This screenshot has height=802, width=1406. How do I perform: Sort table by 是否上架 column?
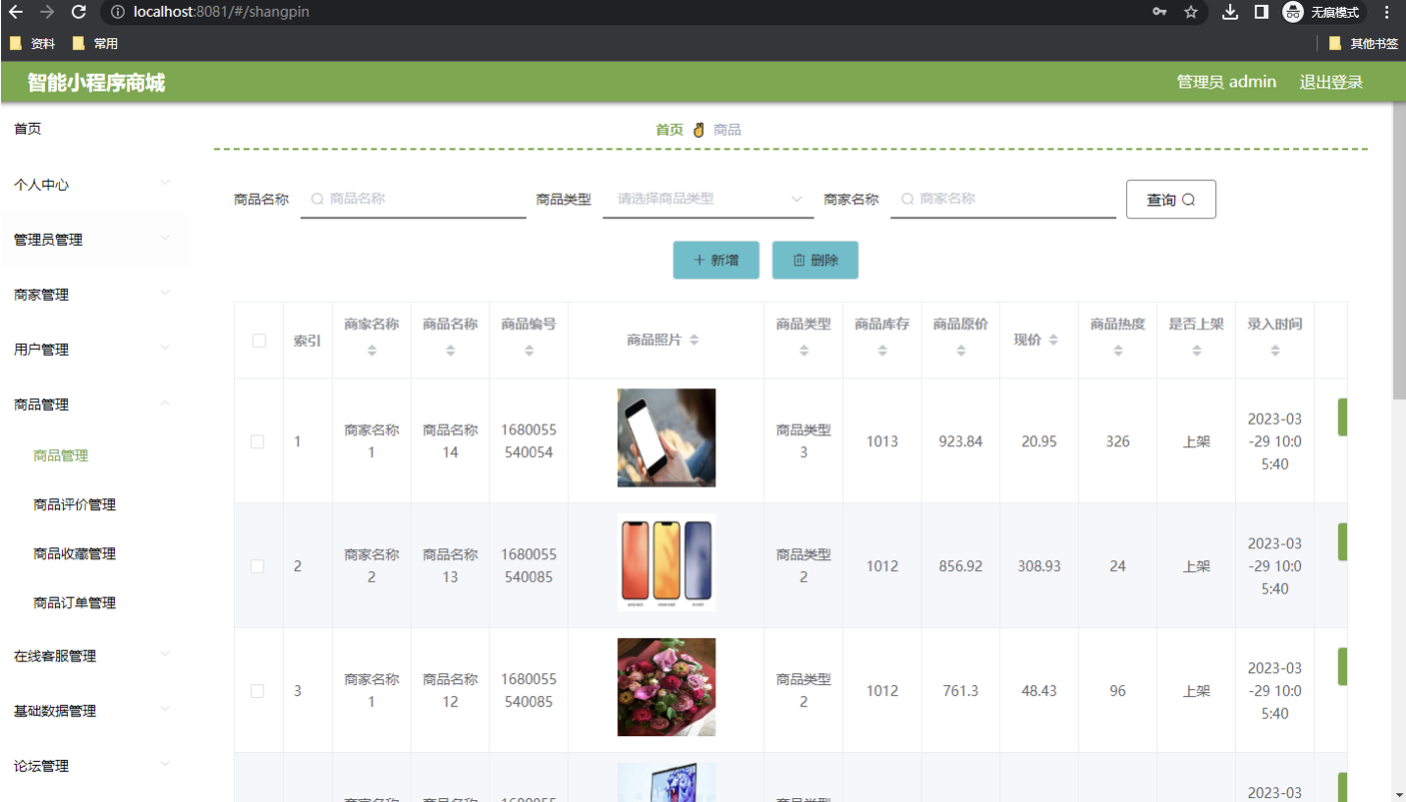tap(1197, 351)
